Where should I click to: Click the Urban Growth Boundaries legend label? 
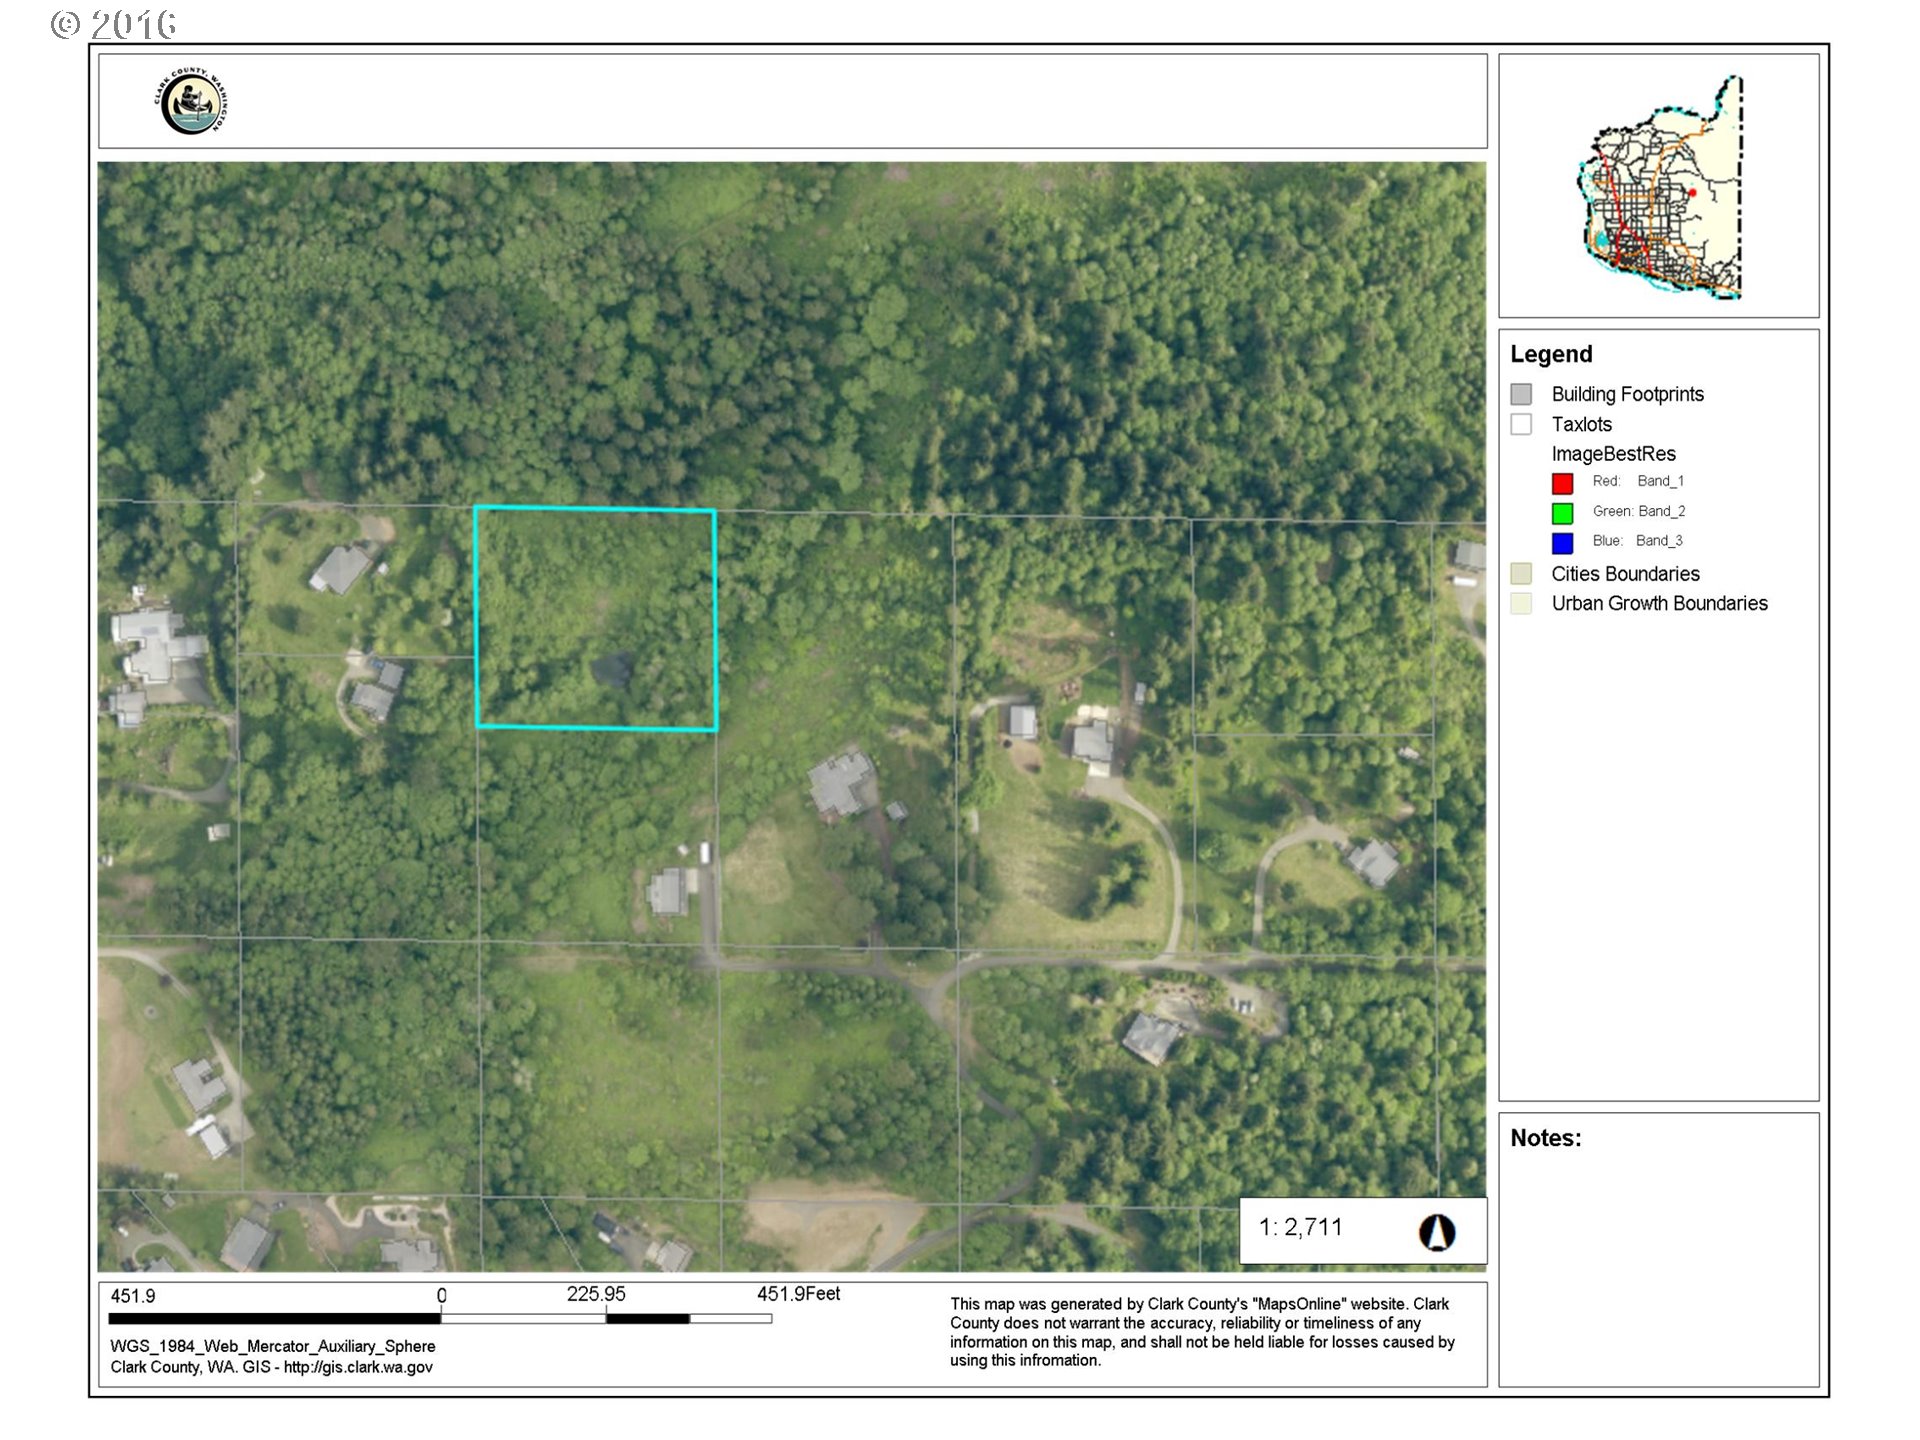coord(1659,603)
